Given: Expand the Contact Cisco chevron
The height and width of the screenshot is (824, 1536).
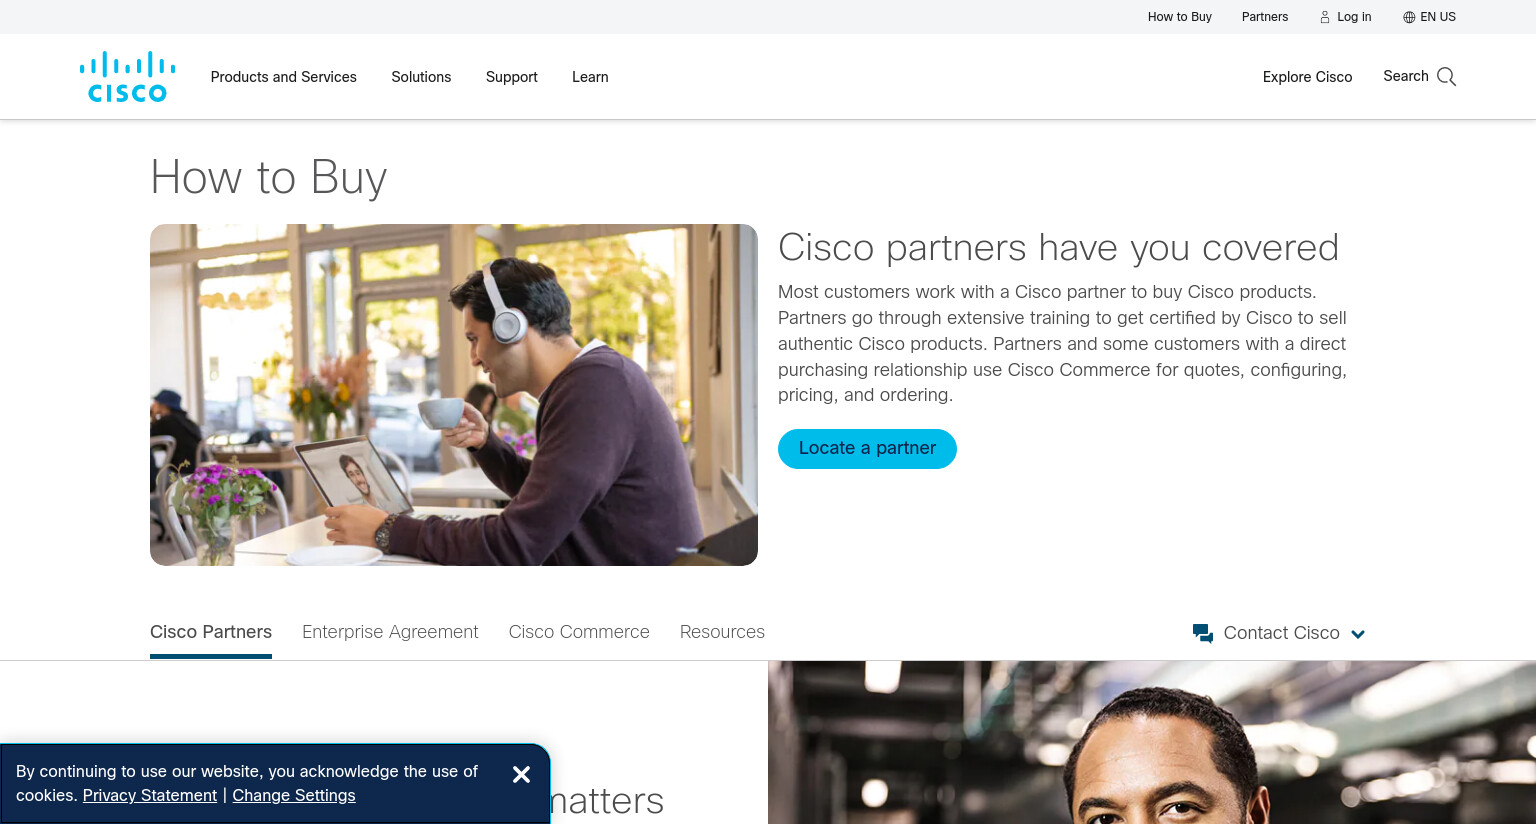Looking at the screenshot, I should pos(1358,634).
